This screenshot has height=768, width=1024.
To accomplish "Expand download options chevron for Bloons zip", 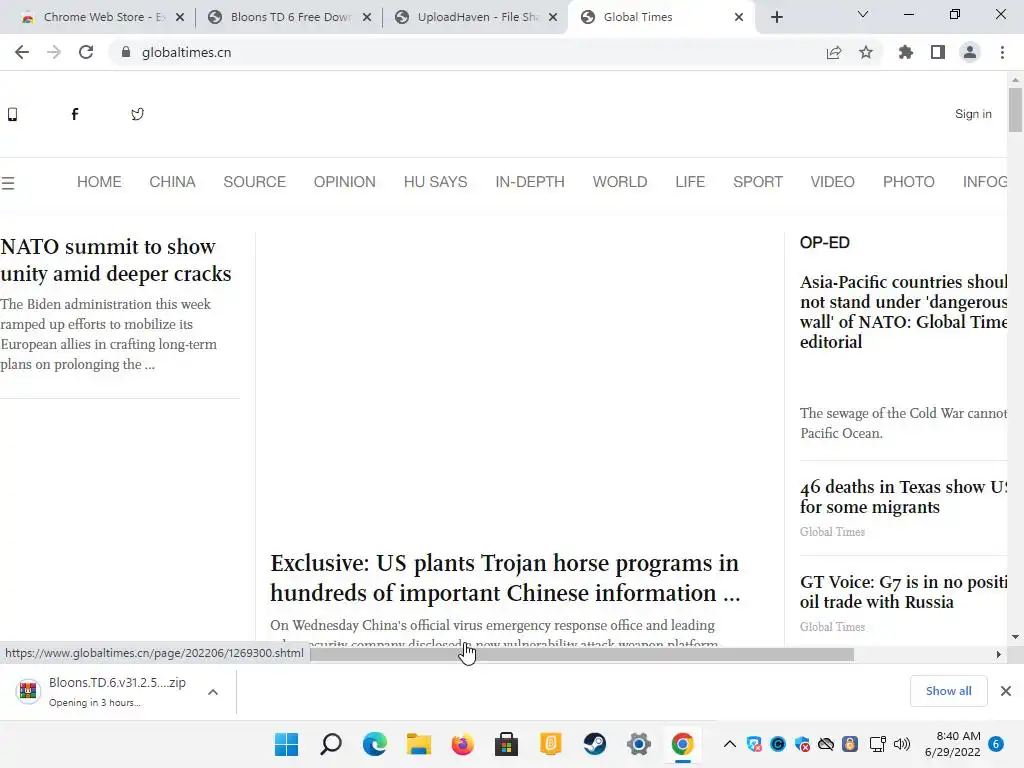I will click(x=213, y=692).
